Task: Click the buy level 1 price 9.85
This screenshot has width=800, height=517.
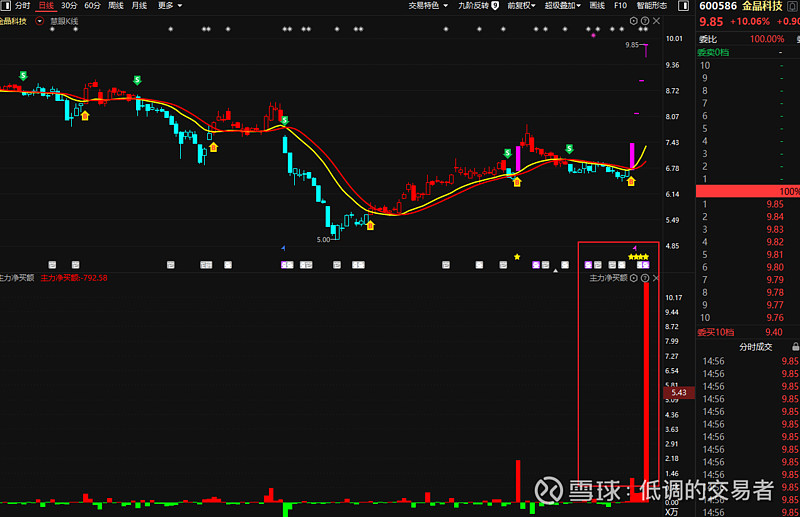Action: point(774,204)
